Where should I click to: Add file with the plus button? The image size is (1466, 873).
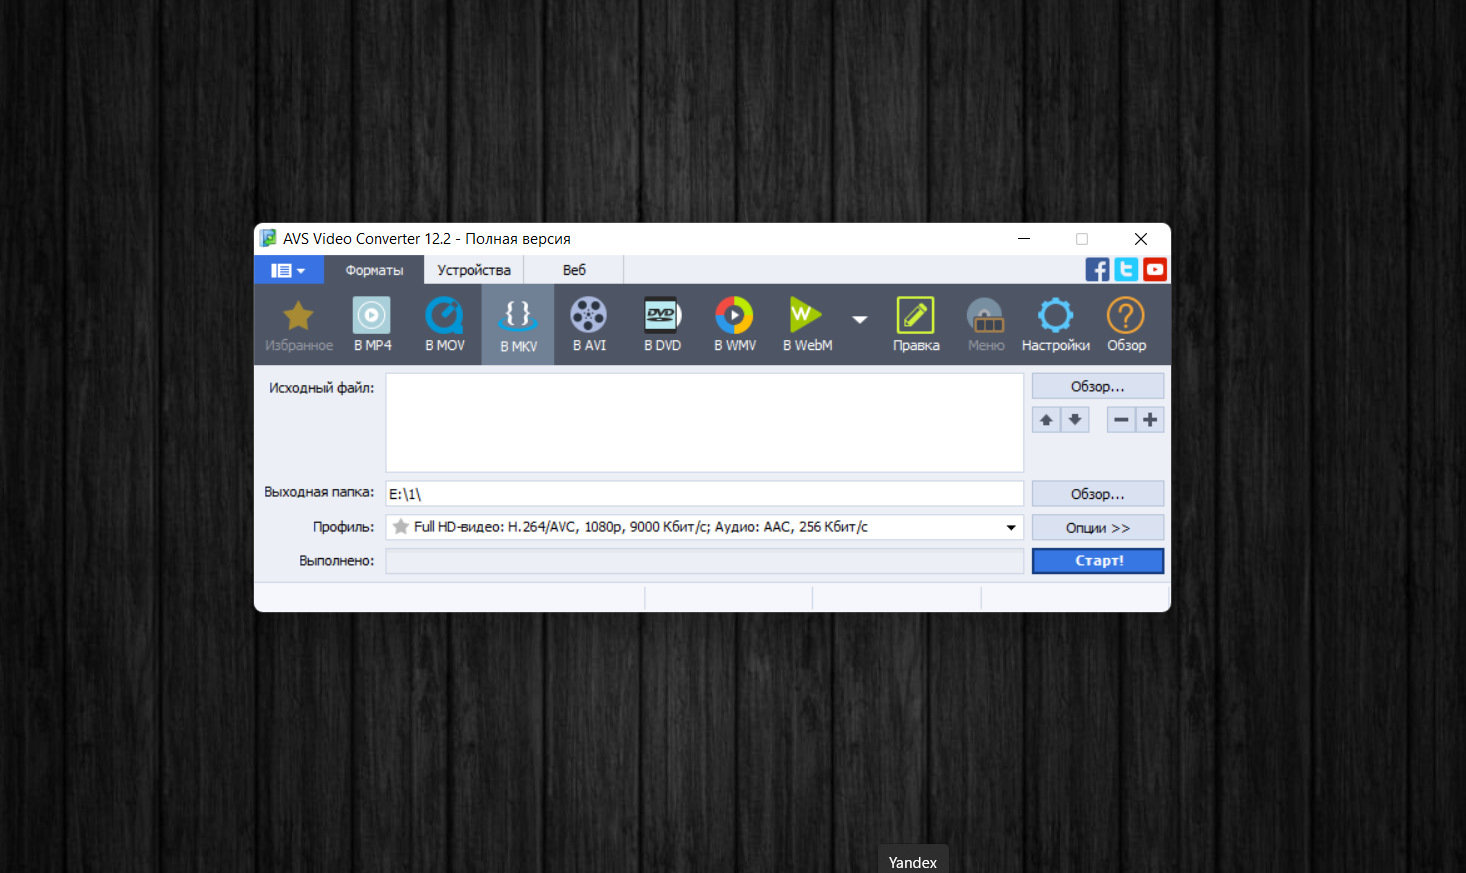1150,420
